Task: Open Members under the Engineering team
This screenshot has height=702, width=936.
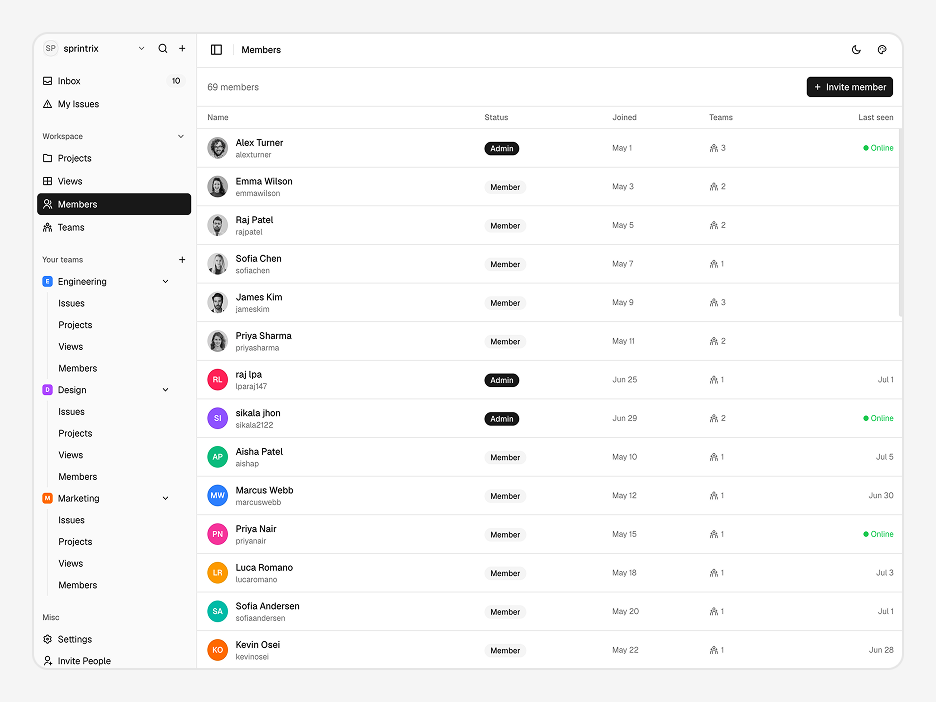Action: click(78, 368)
